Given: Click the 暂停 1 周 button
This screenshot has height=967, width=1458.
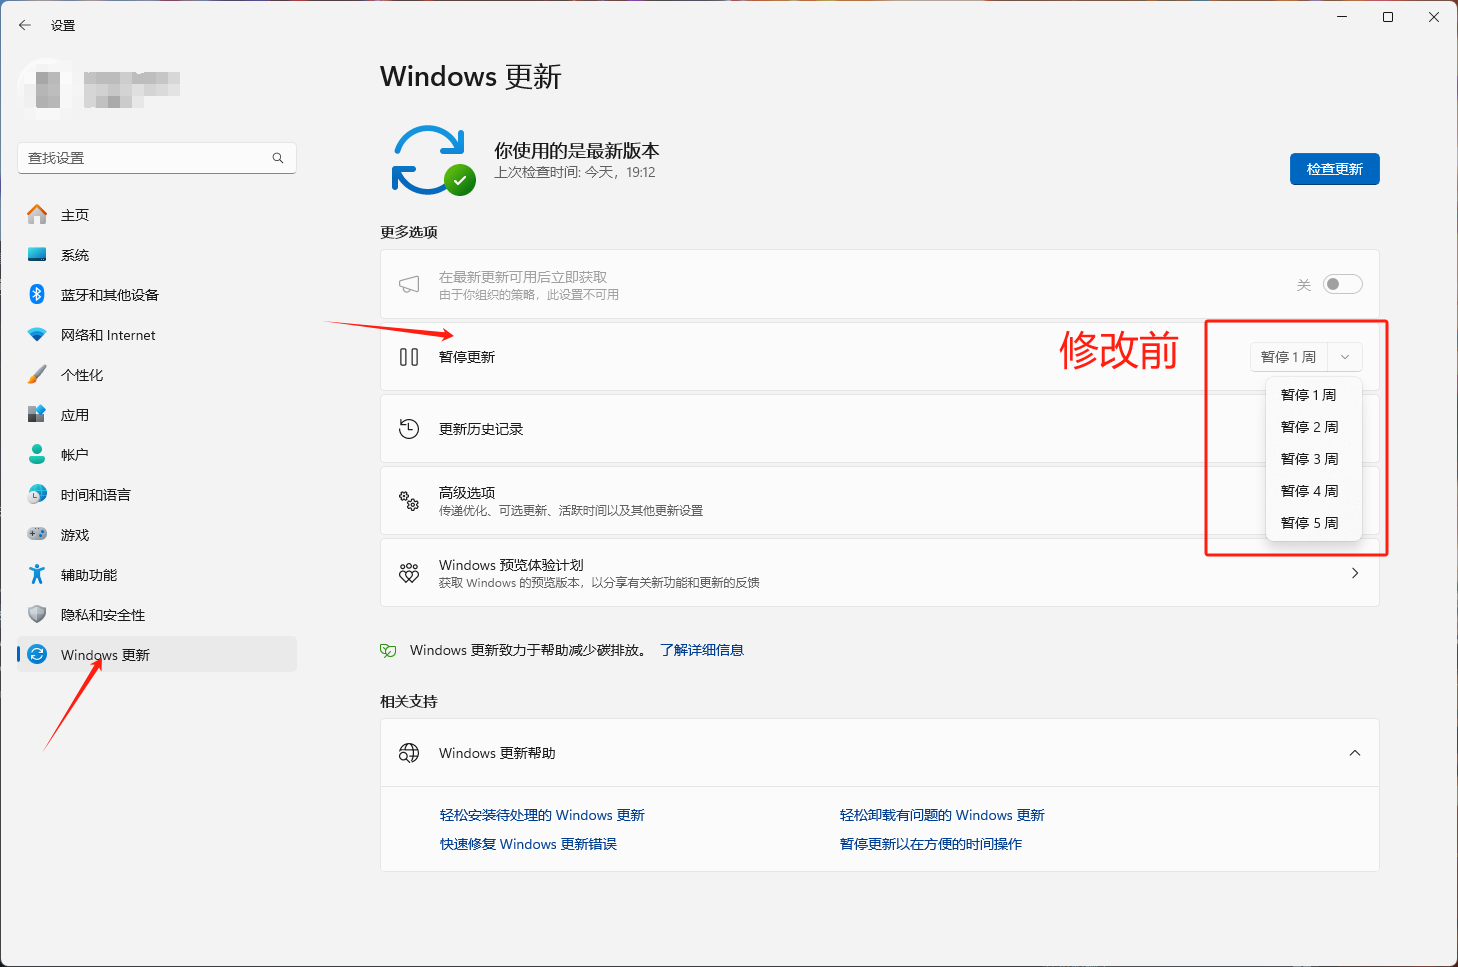Looking at the screenshot, I should pos(1289,357).
